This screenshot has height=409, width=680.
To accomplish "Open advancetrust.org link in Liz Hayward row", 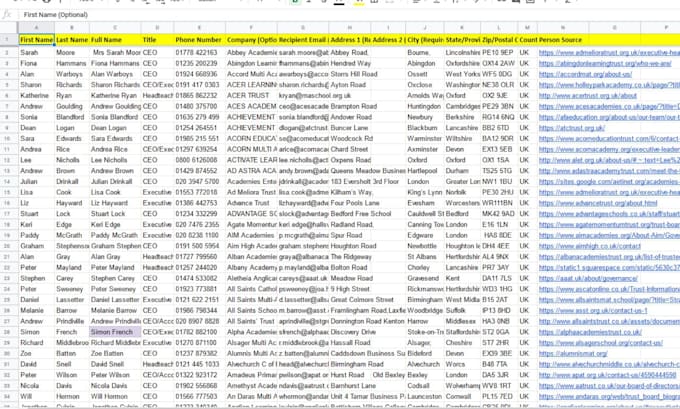I will pos(598,203).
